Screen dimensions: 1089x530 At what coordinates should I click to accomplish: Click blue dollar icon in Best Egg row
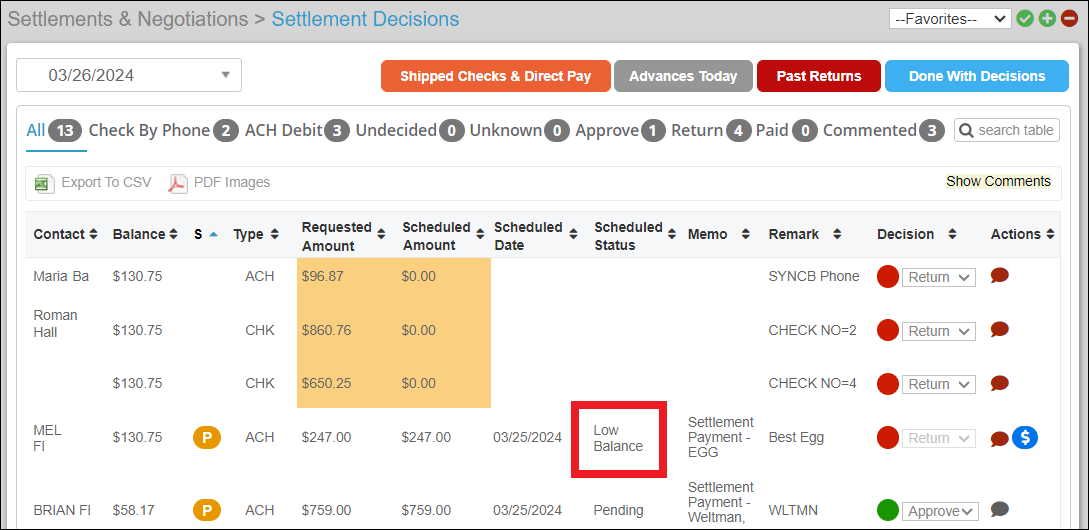(1025, 437)
